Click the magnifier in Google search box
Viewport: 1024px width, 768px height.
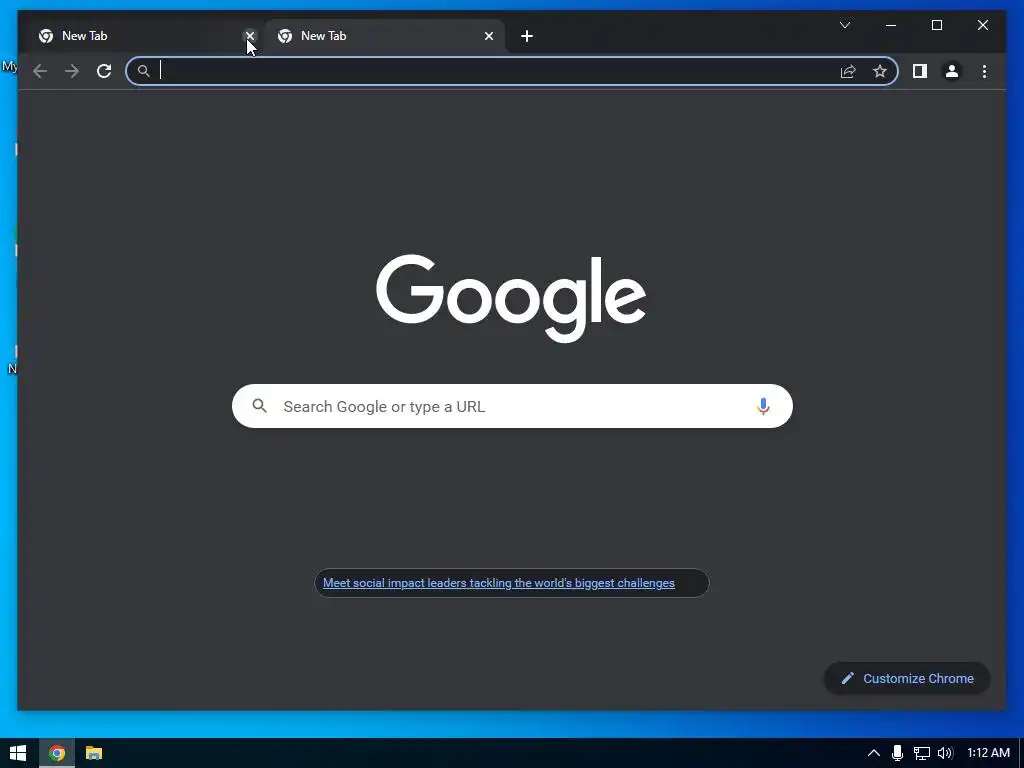[259, 406]
